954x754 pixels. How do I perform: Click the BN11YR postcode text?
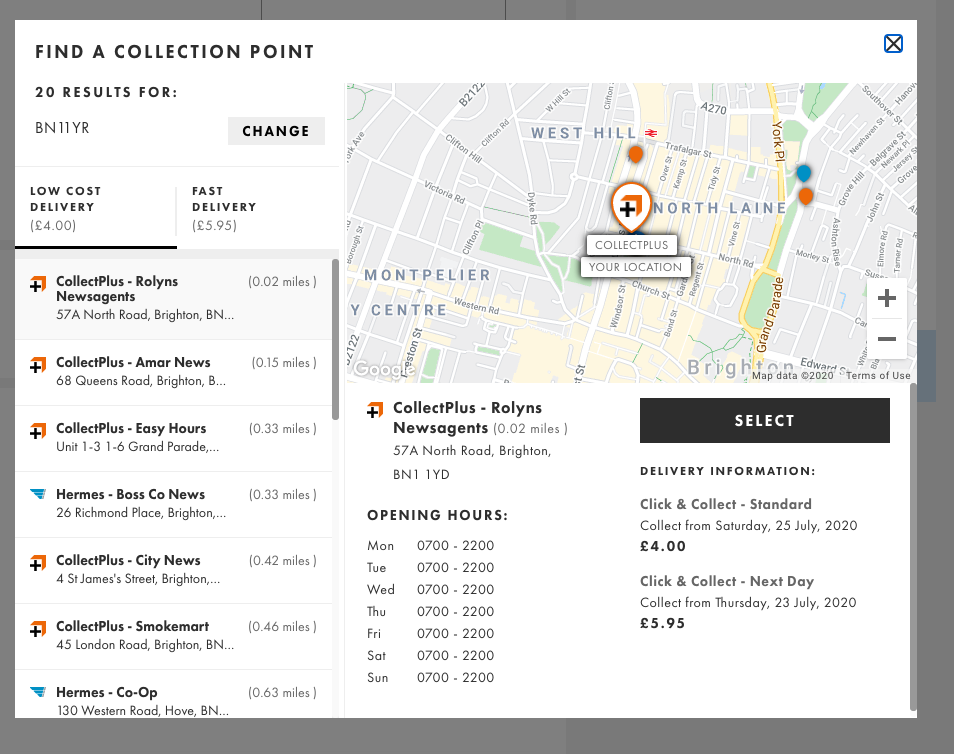coord(62,128)
